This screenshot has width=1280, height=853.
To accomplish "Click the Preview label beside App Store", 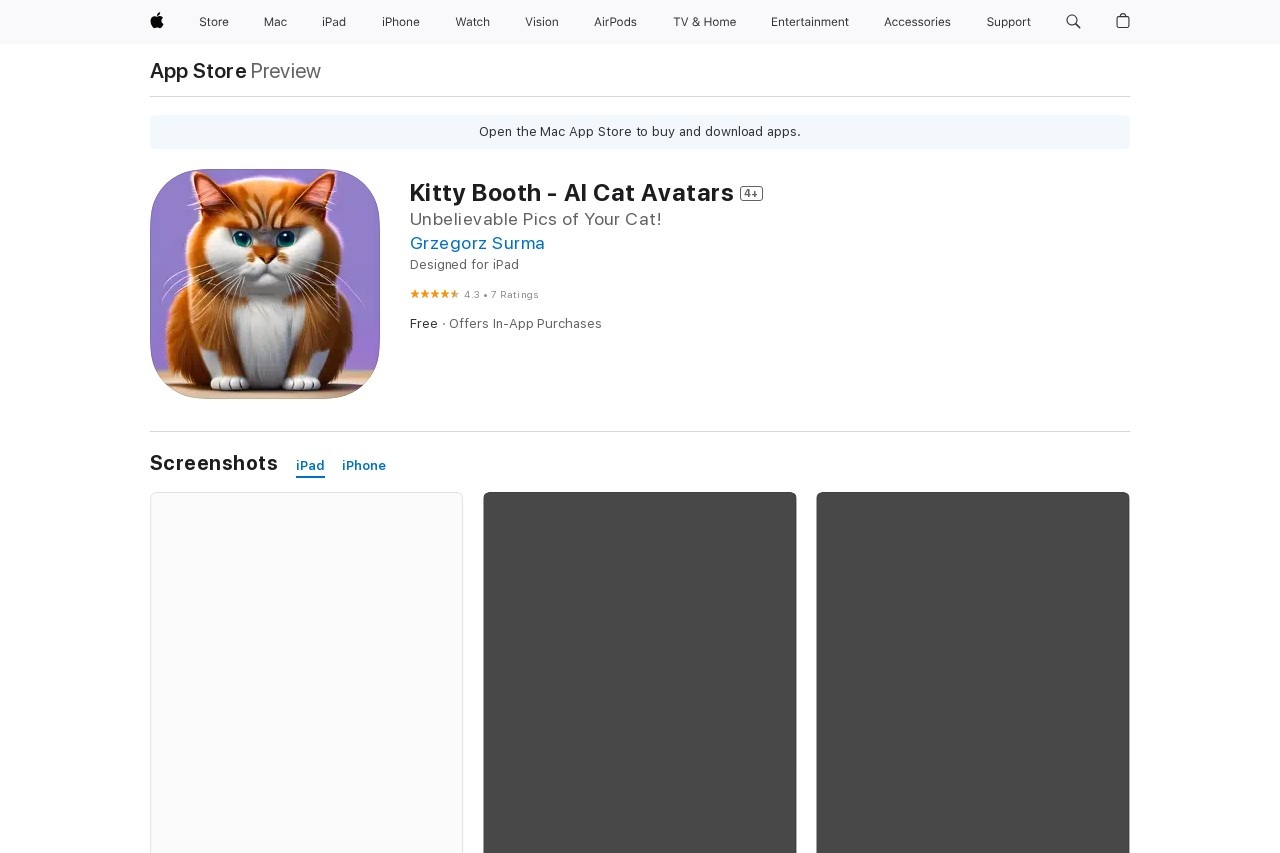I will click(x=286, y=71).
